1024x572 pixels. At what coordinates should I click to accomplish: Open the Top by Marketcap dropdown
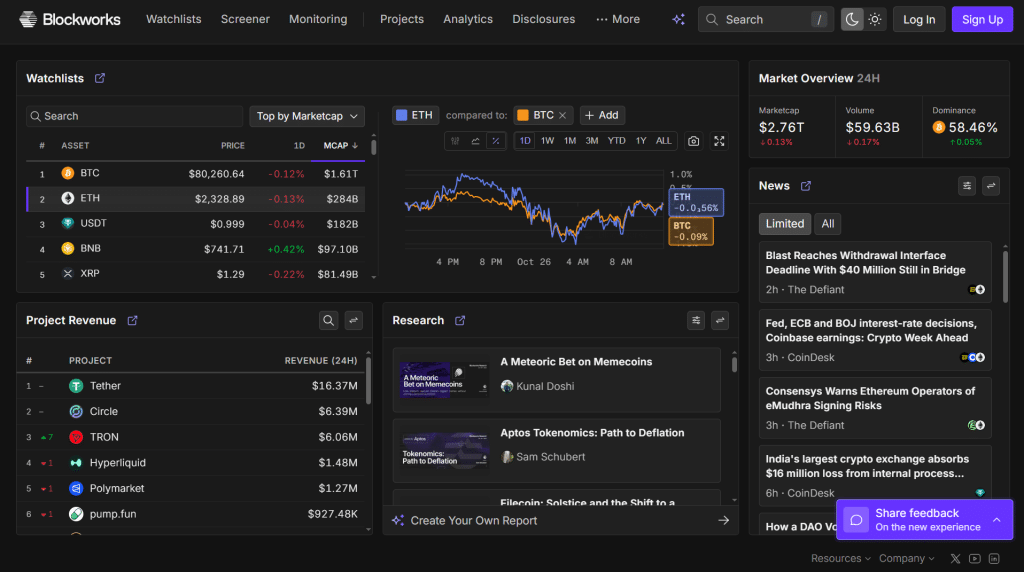tap(307, 116)
